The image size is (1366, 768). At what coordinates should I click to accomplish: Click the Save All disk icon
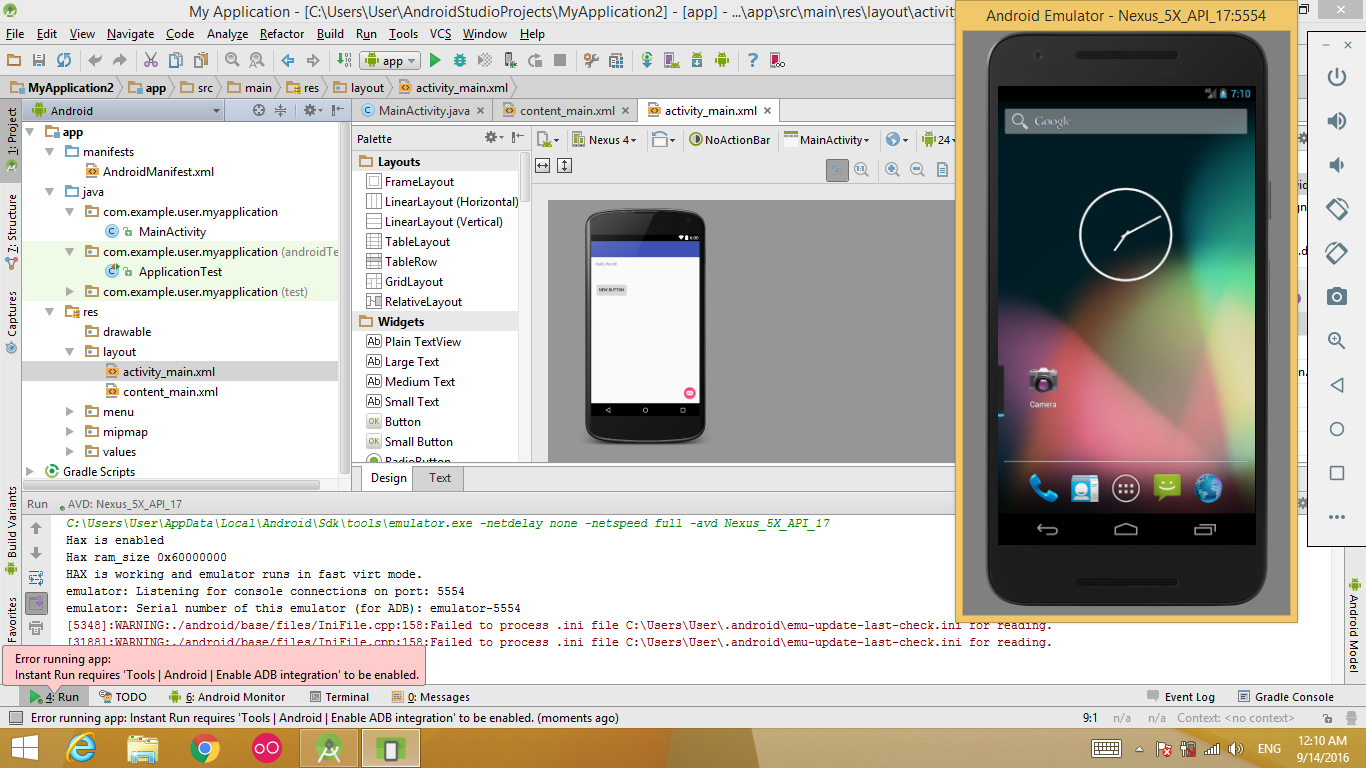39,61
